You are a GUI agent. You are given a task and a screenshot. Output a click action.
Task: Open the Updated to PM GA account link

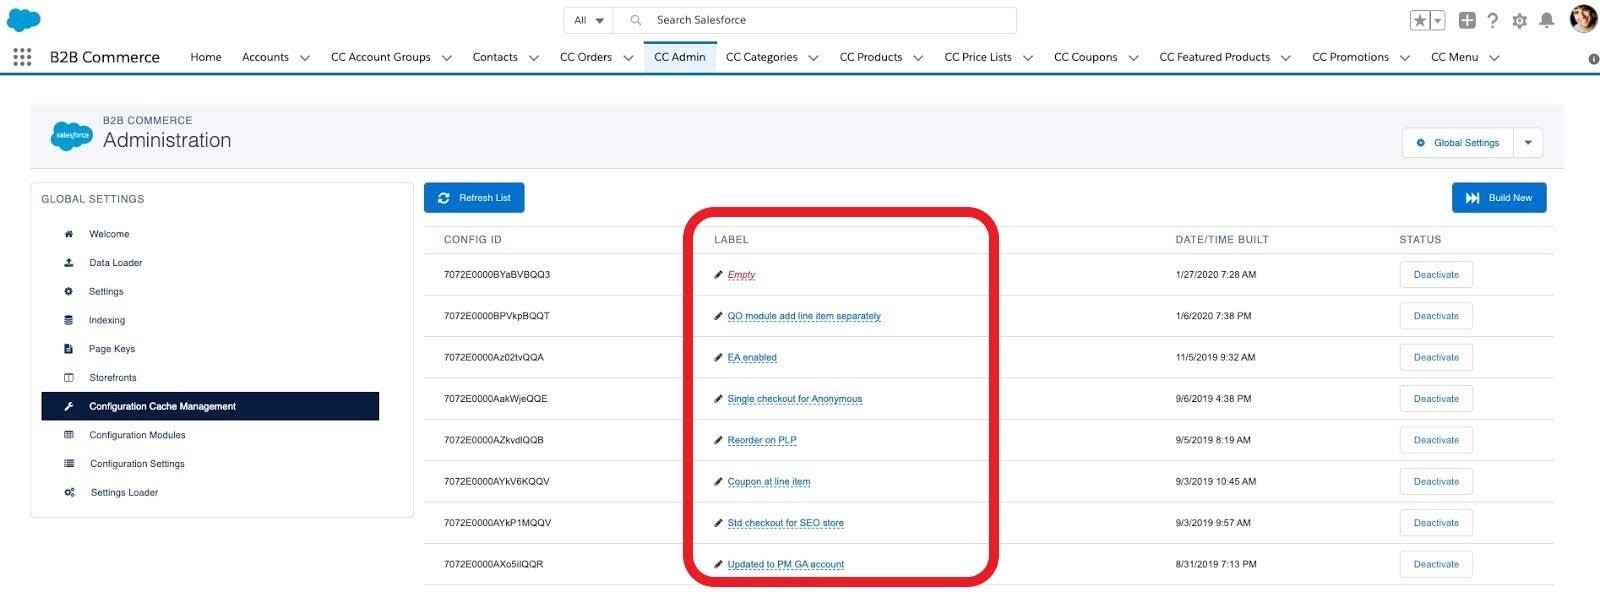coord(786,564)
